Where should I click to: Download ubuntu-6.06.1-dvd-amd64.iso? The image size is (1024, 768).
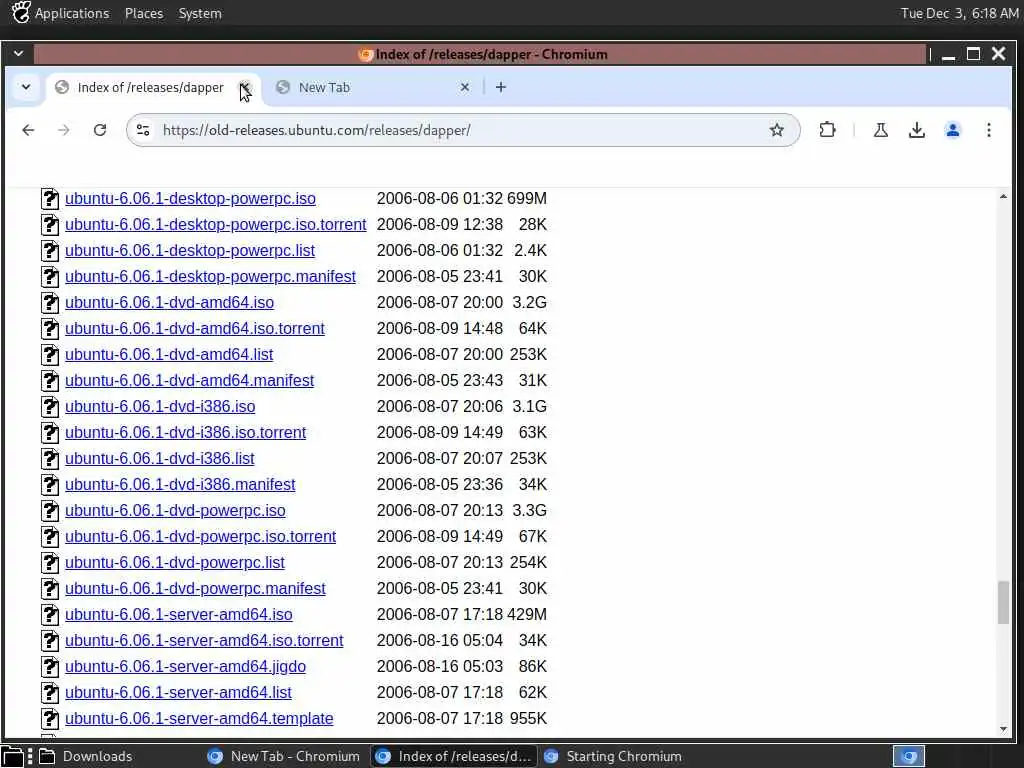pyautogui.click(x=169, y=302)
